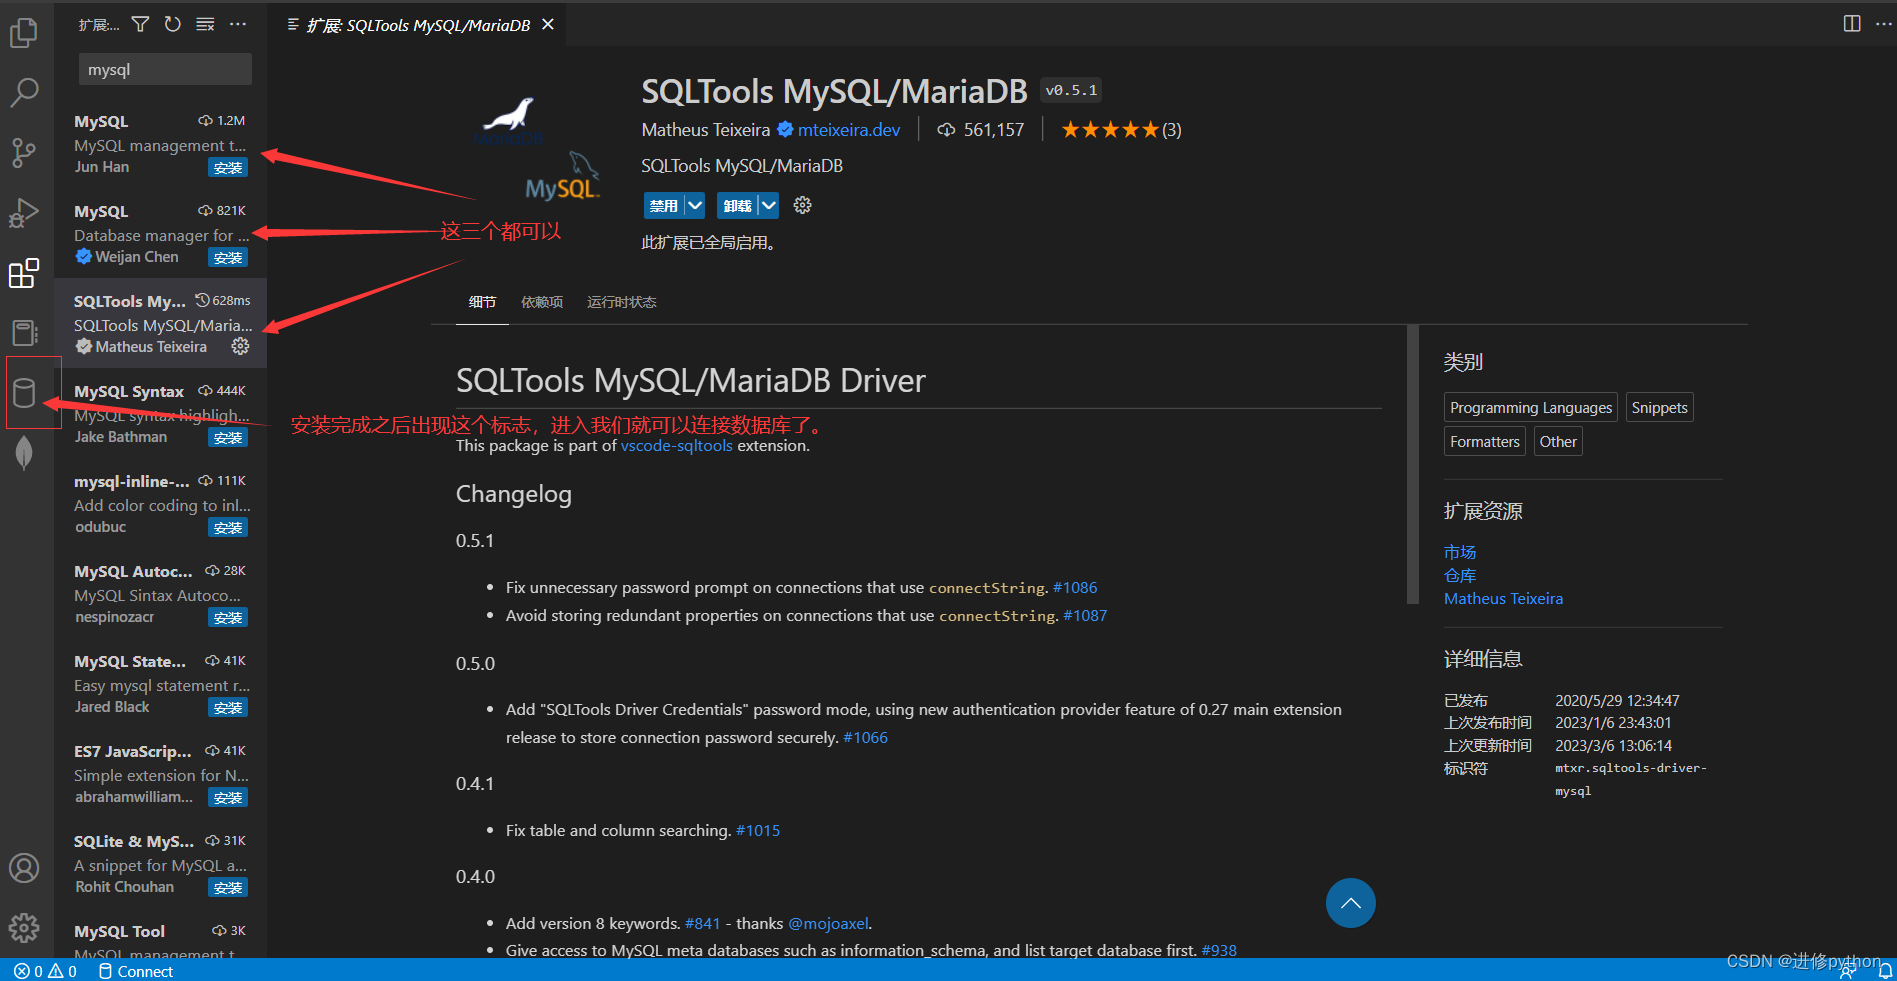Switch to the 依赖项 tab
Screen dimensions: 1897x981
click(542, 302)
